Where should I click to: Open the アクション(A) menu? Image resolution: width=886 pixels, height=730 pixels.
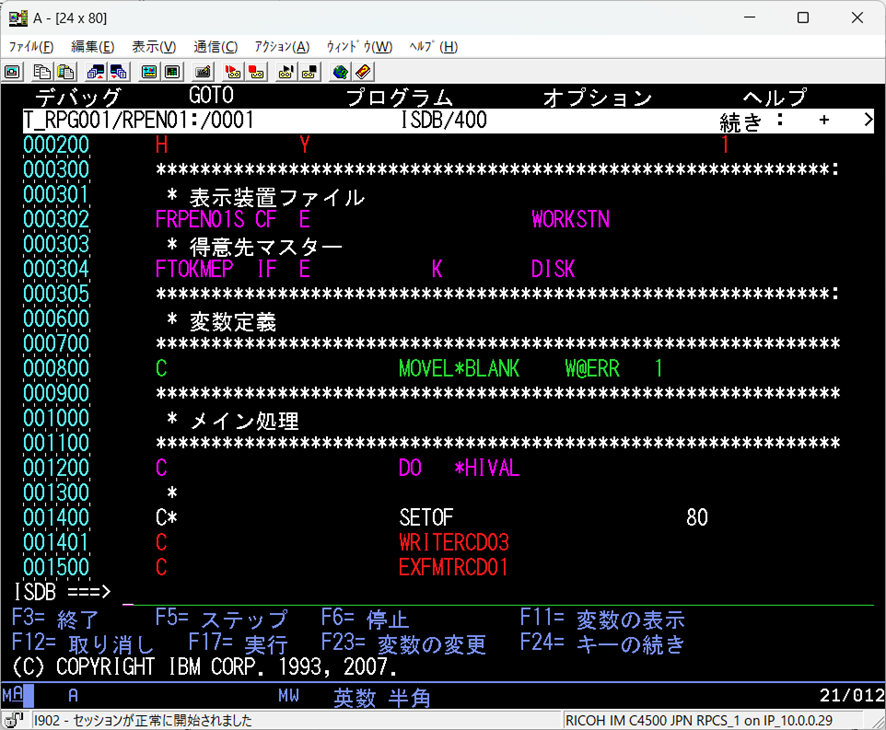pos(281,47)
